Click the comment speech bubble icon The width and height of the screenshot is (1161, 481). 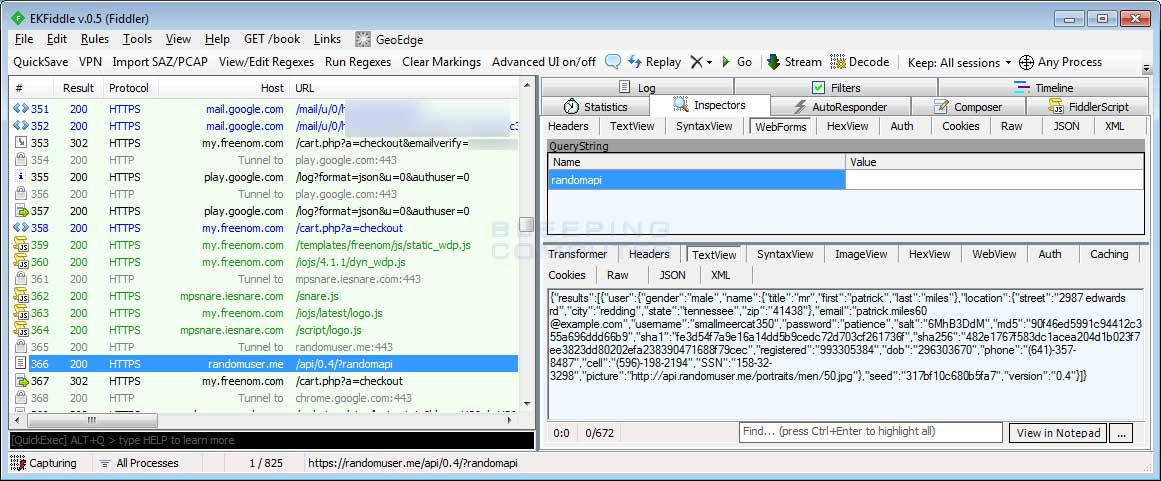pos(612,62)
